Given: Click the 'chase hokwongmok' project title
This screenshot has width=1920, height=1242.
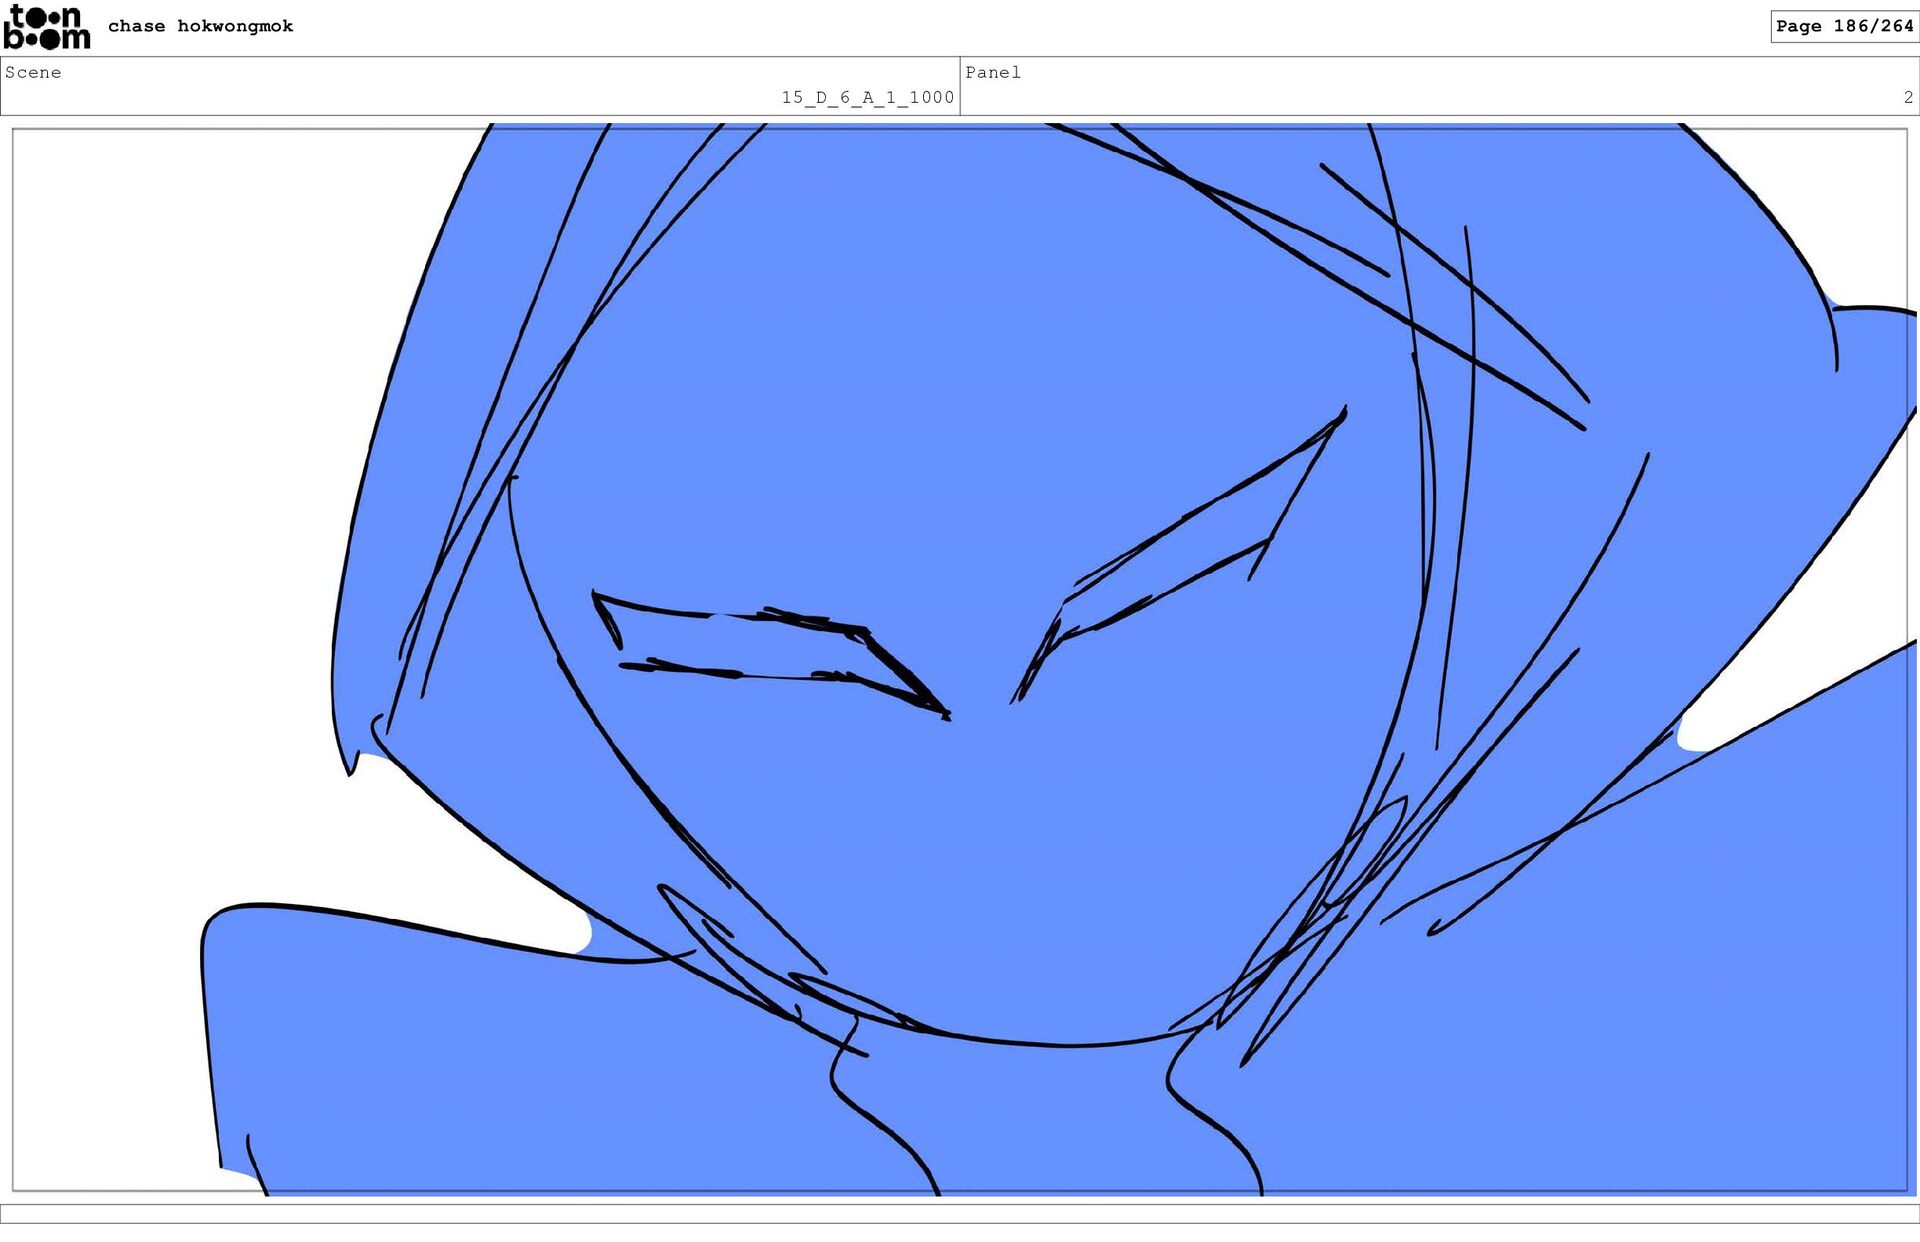Looking at the screenshot, I should [200, 26].
